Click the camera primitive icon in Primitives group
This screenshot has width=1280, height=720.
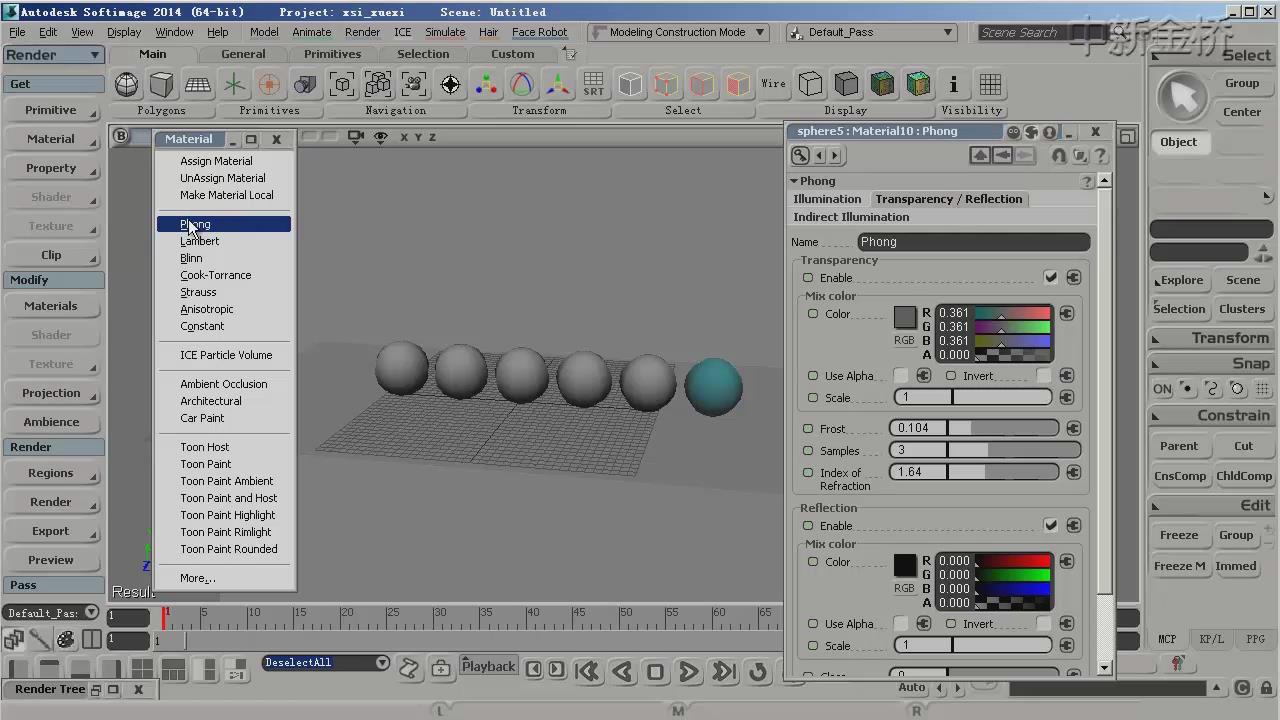pos(305,84)
